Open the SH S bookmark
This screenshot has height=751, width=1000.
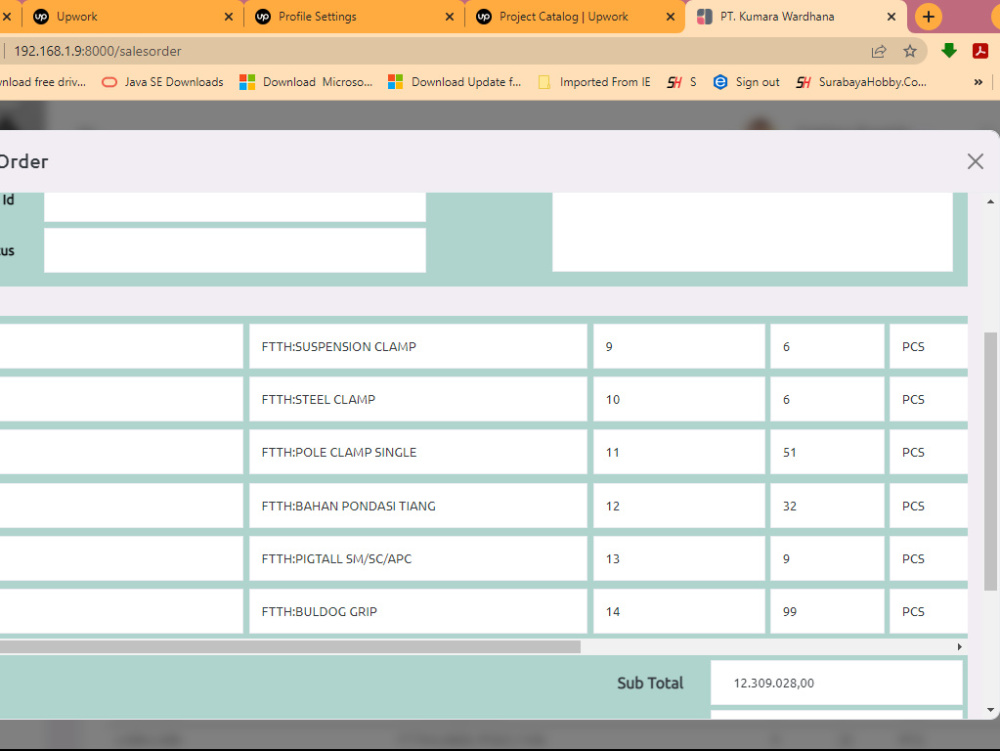[x=682, y=82]
